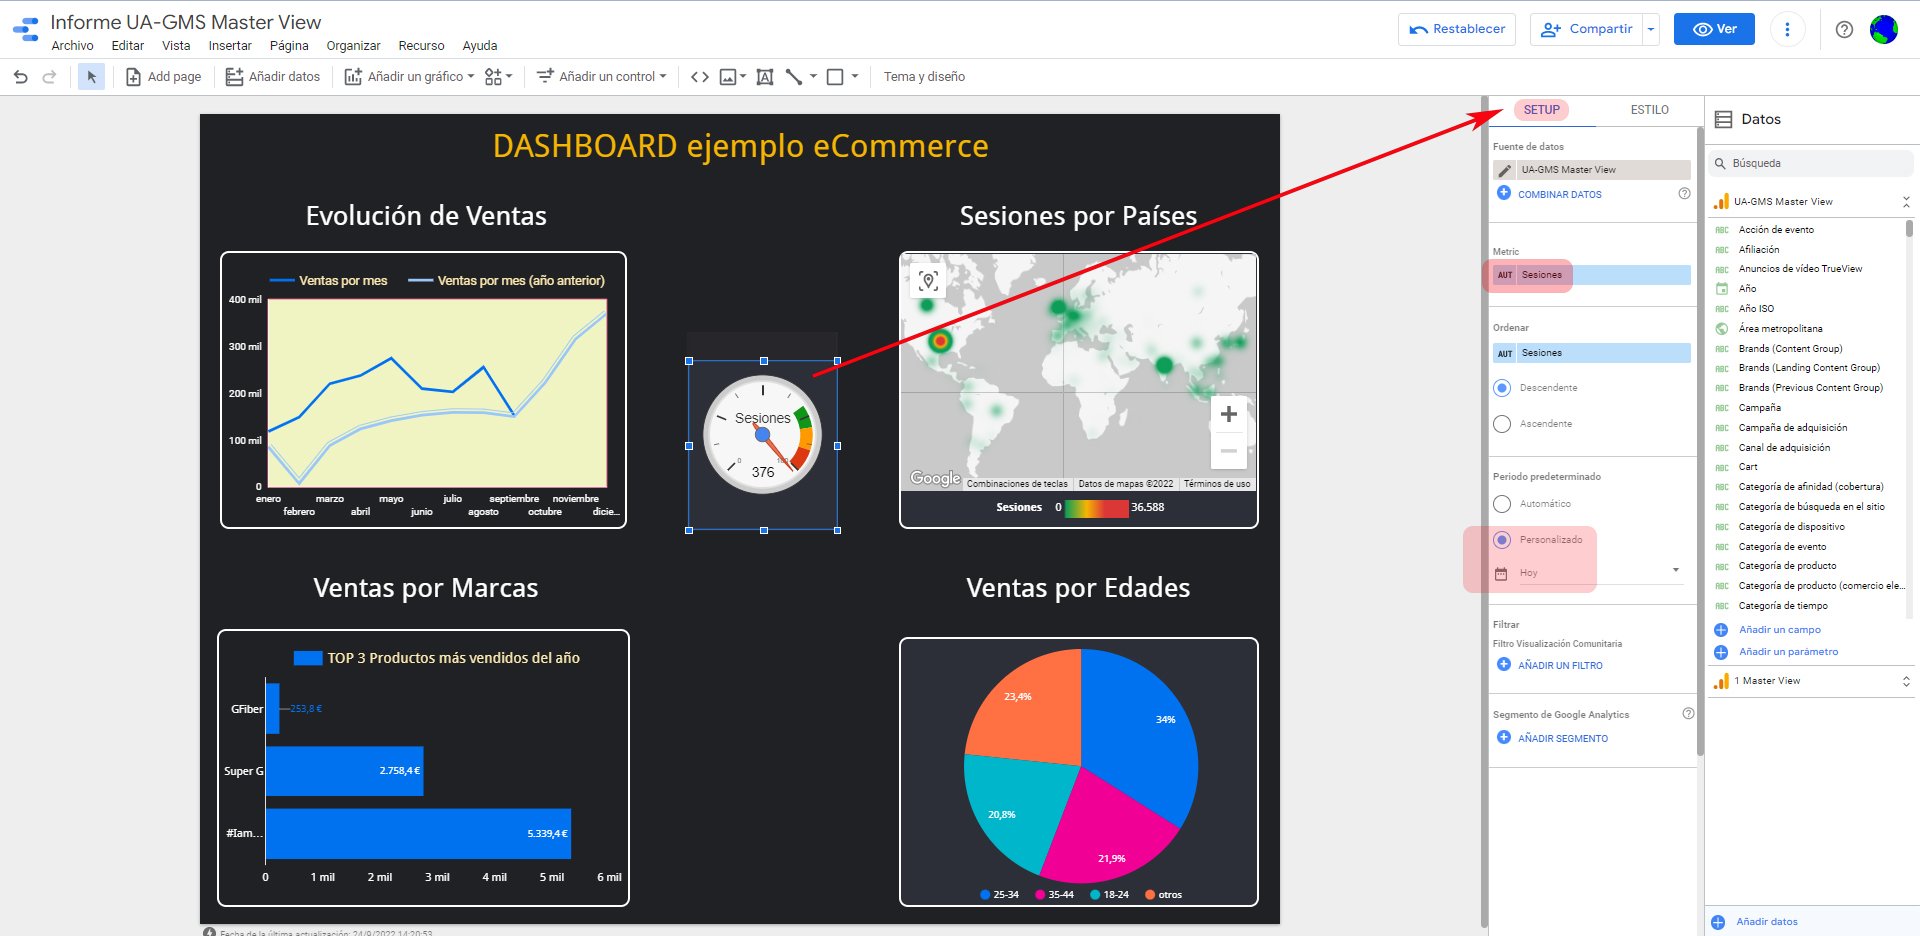Click the embed URL code icon
Viewport: 1920px width, 936px height.
pos(700,77)
